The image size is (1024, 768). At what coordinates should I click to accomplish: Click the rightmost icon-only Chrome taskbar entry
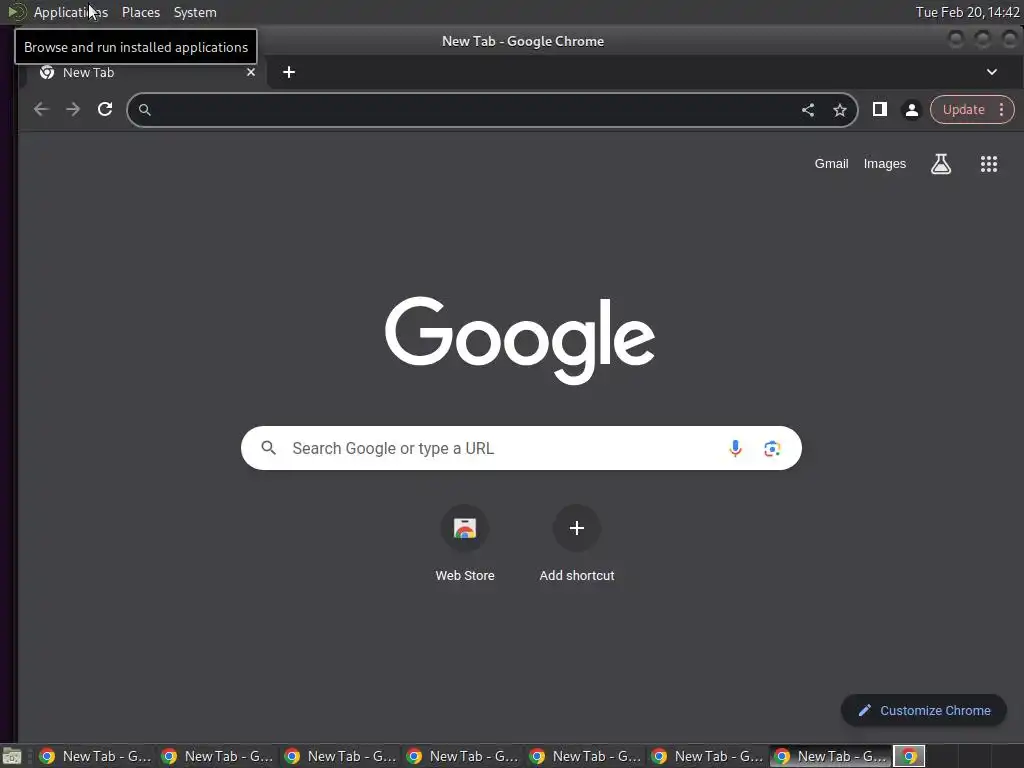pyautogui.click(x=909, y=756)
